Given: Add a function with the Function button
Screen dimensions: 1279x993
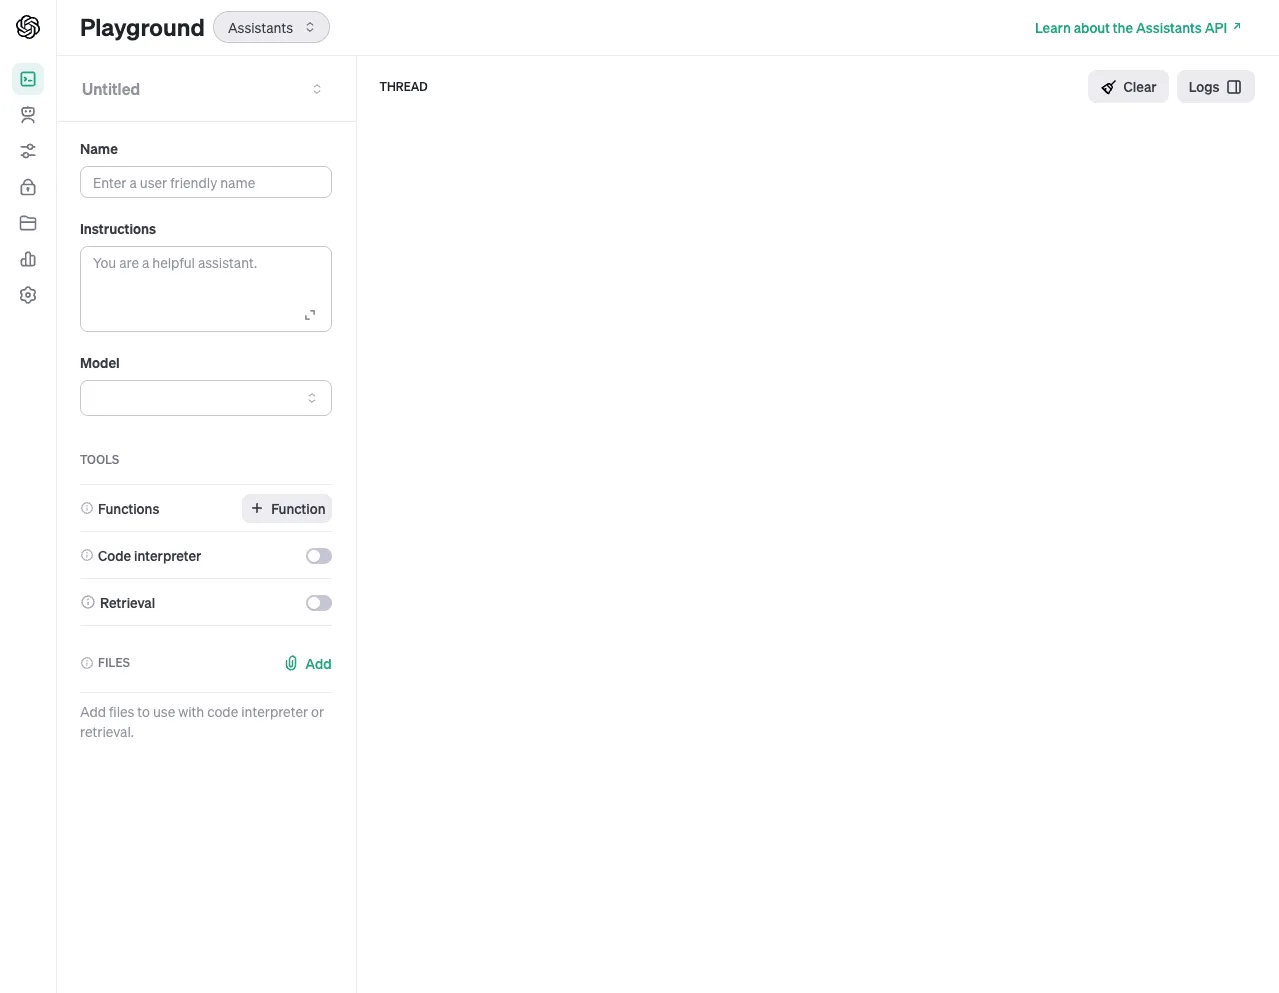Looking at the screenshot, I should pos(287,508).
